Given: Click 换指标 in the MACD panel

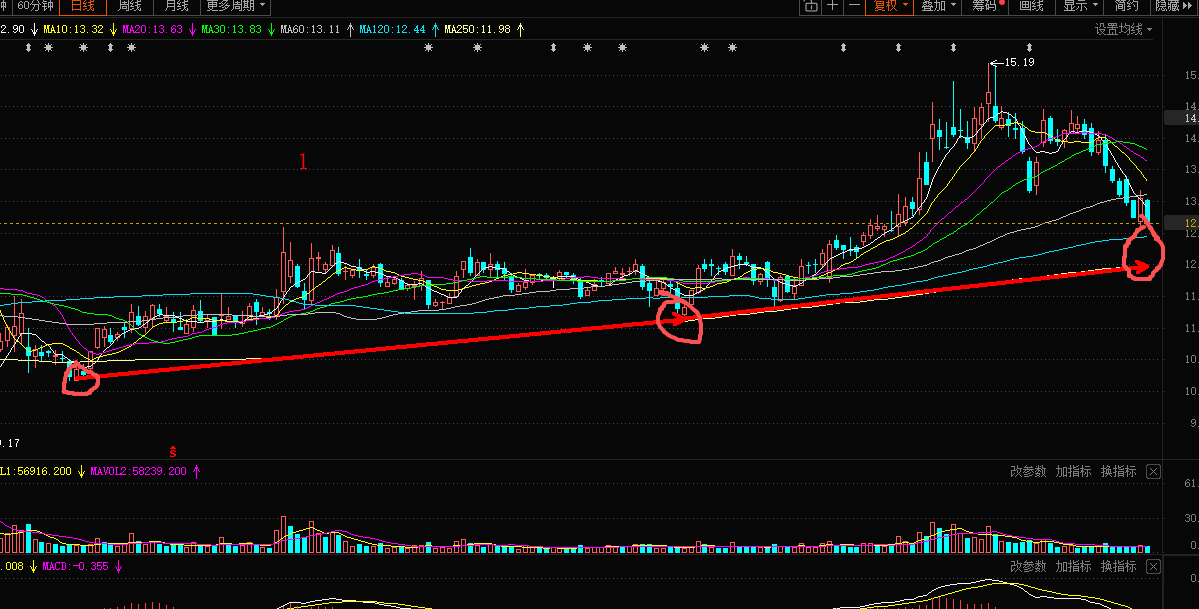Looking at the screenshot, I should [x=1119, y=566].
